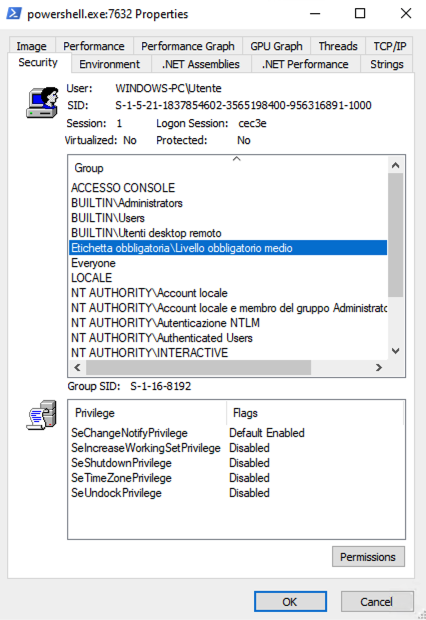The height and width of the screenshot is (620, 426).
Task: Click the horizontal scroll left arrow
Action: (78, 367)
